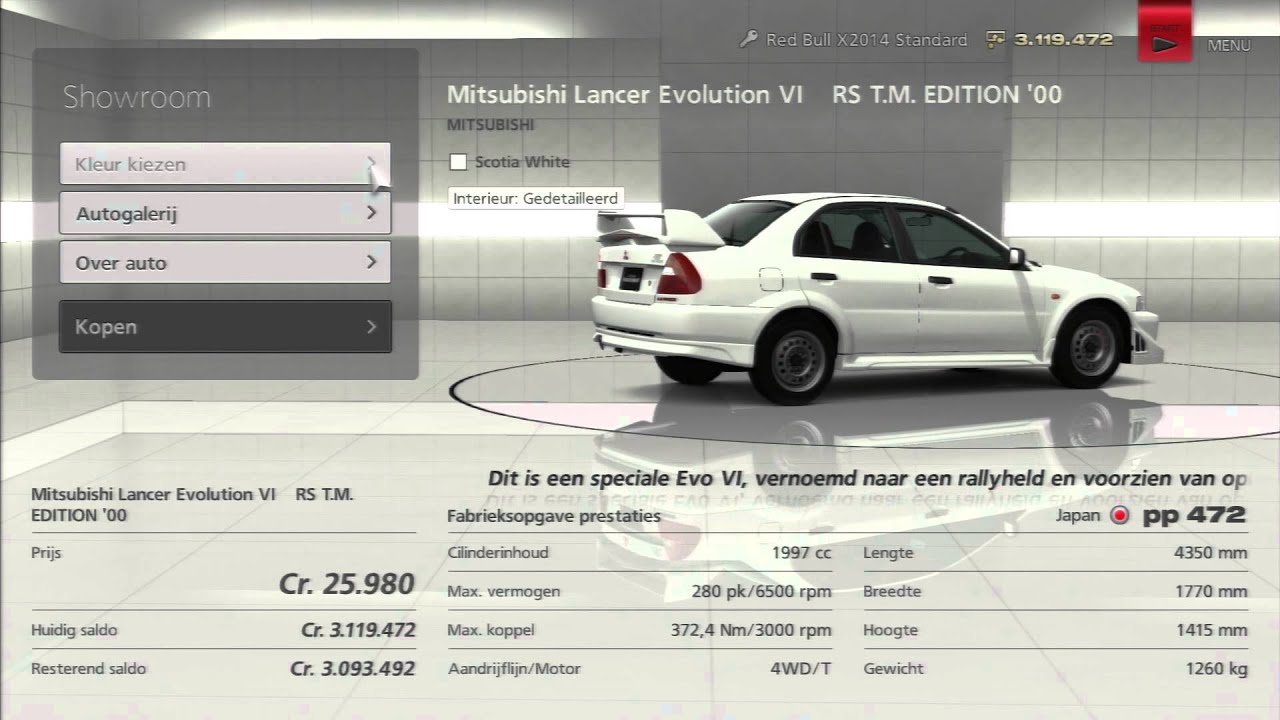The height and width of the screenshot is (720, 1280).
Task: Click the chevron on the Kopen button
Action: [x=371, y=327]
